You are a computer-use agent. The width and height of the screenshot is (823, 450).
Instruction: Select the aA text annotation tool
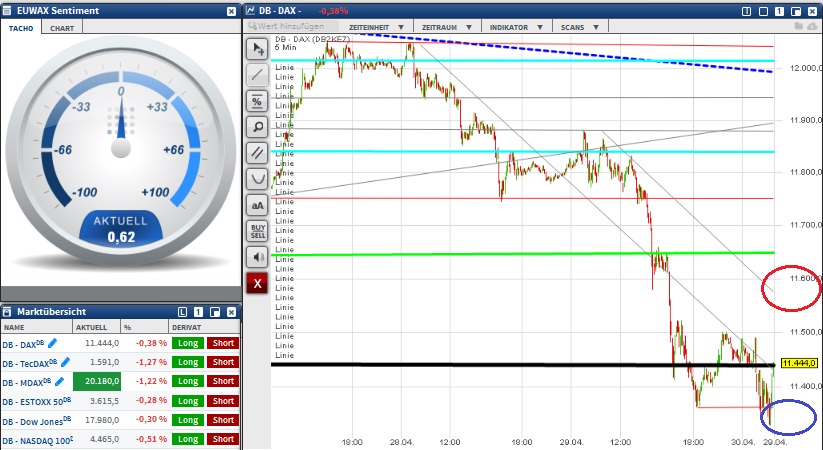coord(257,206)
